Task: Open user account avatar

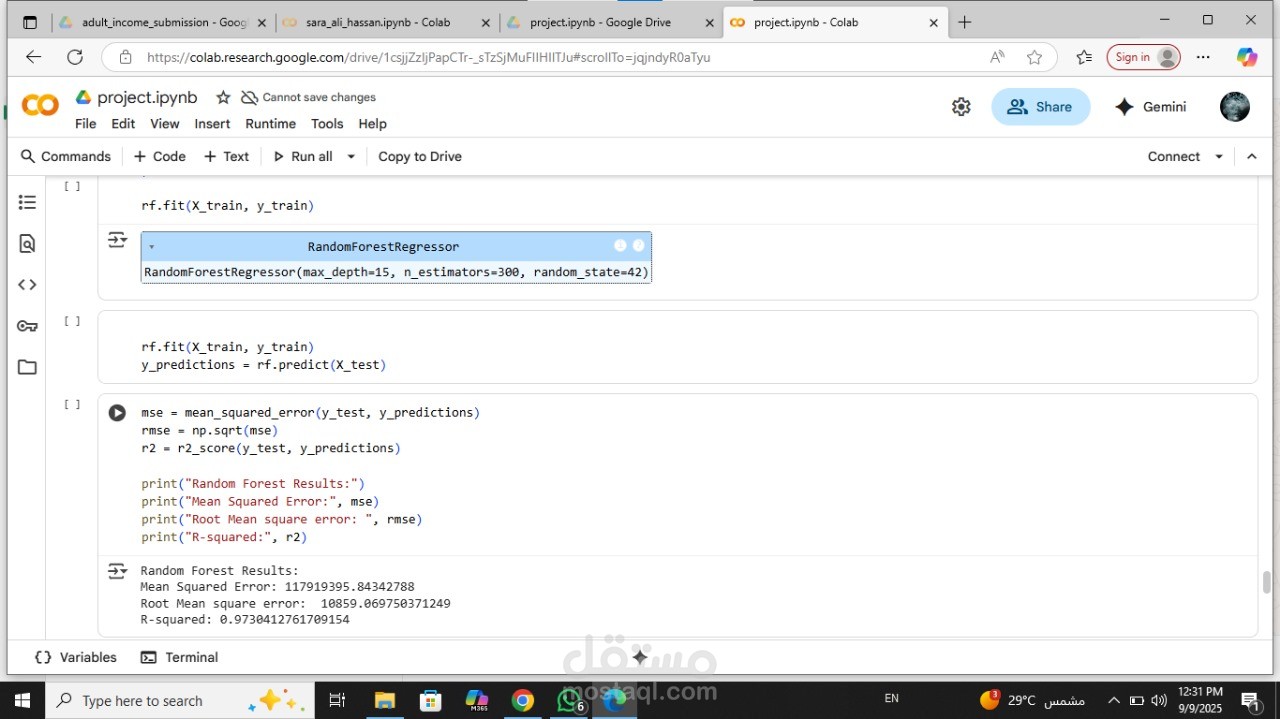Action: (x=1235, y=107)
